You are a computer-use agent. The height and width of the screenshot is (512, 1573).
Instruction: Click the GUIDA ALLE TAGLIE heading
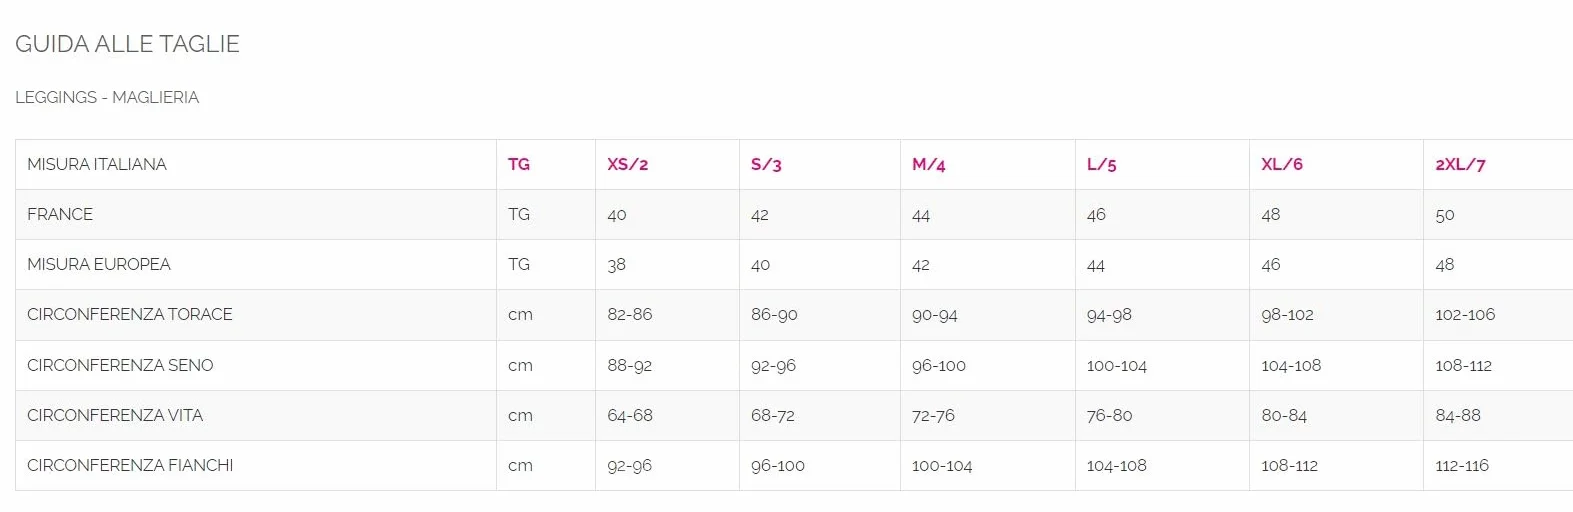(x=127, y=44)
